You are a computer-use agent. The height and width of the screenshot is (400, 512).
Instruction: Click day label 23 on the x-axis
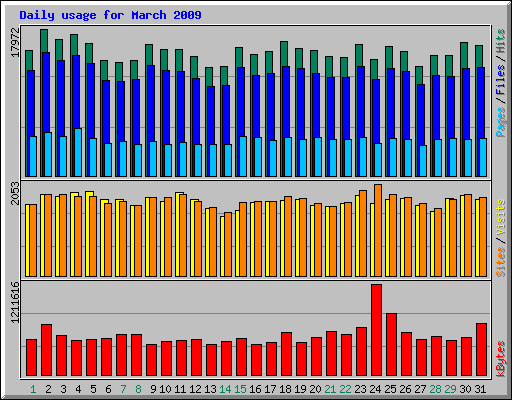360,389
